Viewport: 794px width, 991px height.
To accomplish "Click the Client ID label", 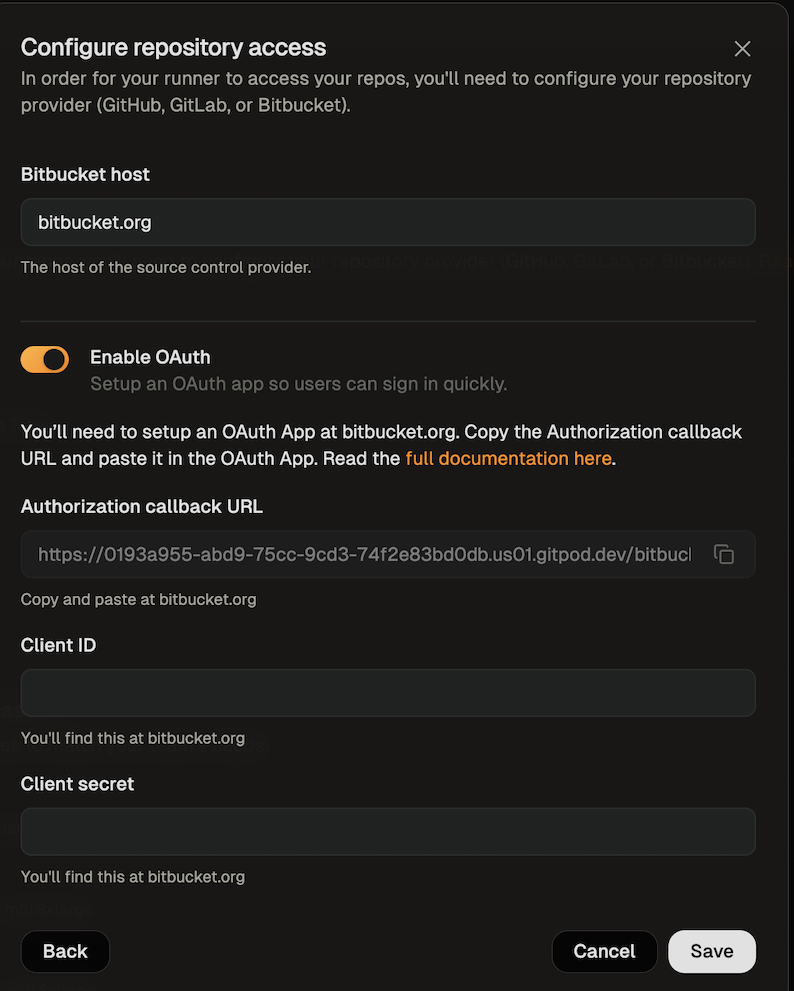I will 58,645.
